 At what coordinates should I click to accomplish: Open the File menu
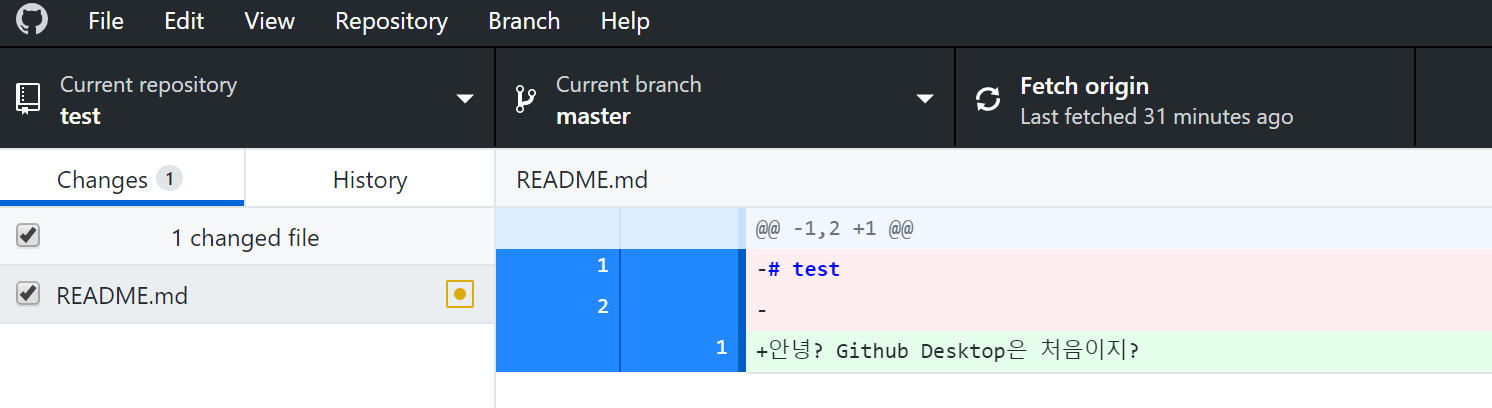tap(106, 21)
